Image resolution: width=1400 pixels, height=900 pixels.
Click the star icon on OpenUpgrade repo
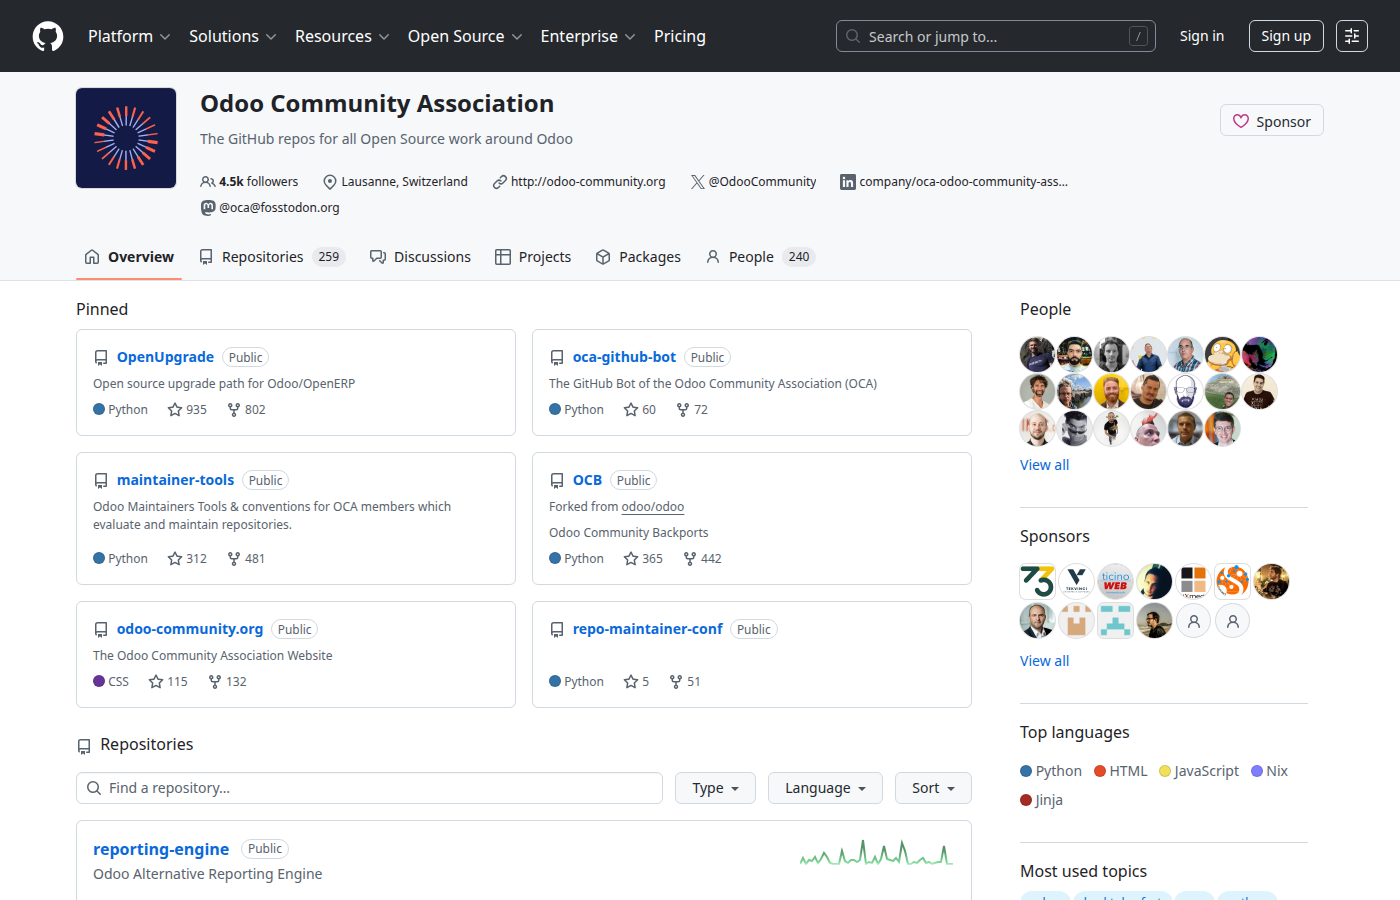[174, 409]
